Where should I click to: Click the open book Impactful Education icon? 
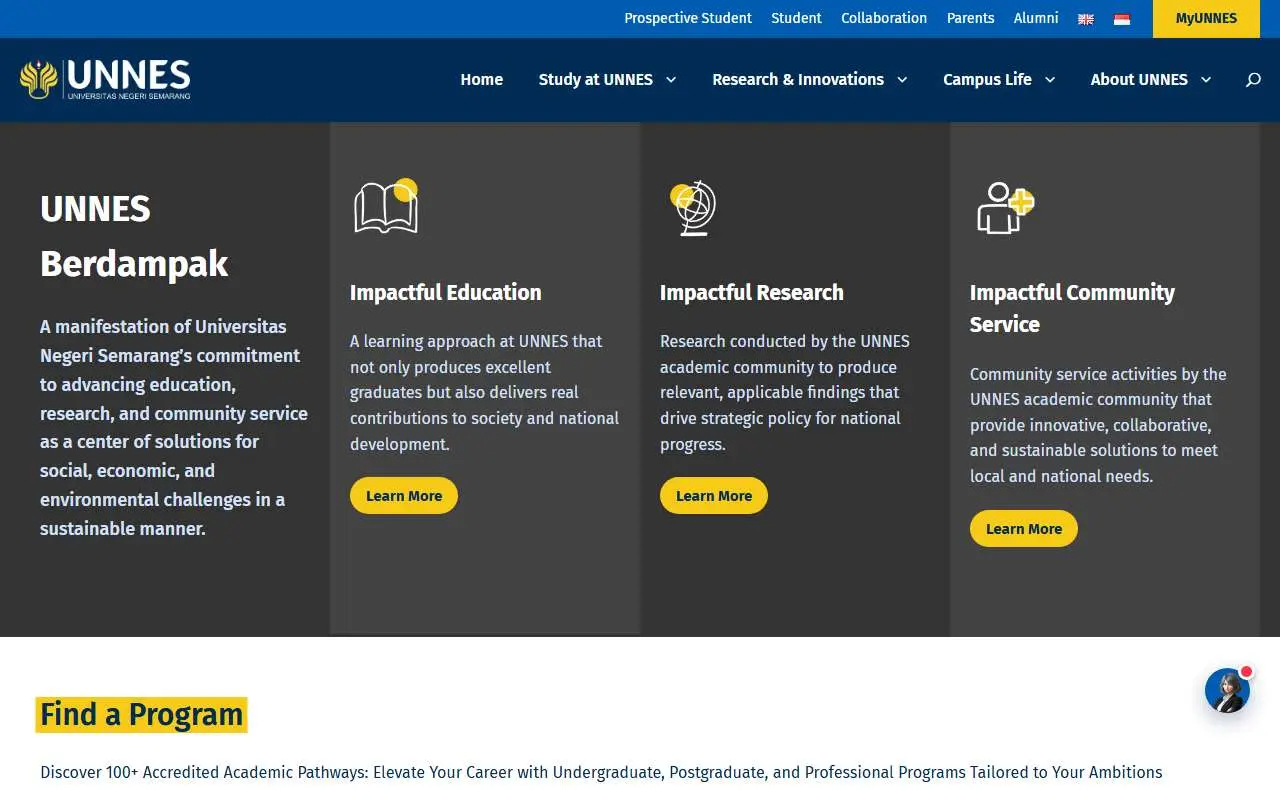tap(386, 206)
